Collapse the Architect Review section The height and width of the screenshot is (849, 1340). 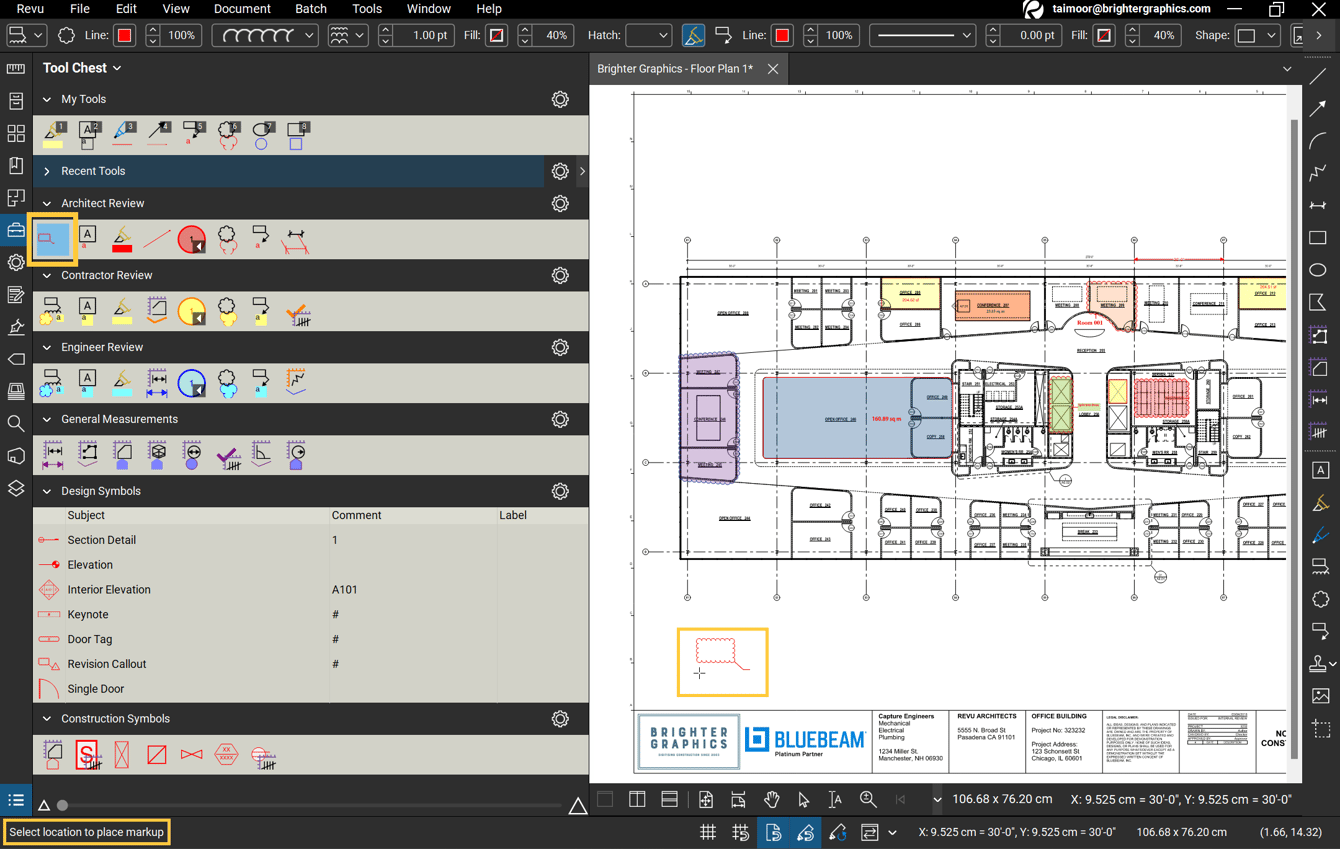click(47, 203)
